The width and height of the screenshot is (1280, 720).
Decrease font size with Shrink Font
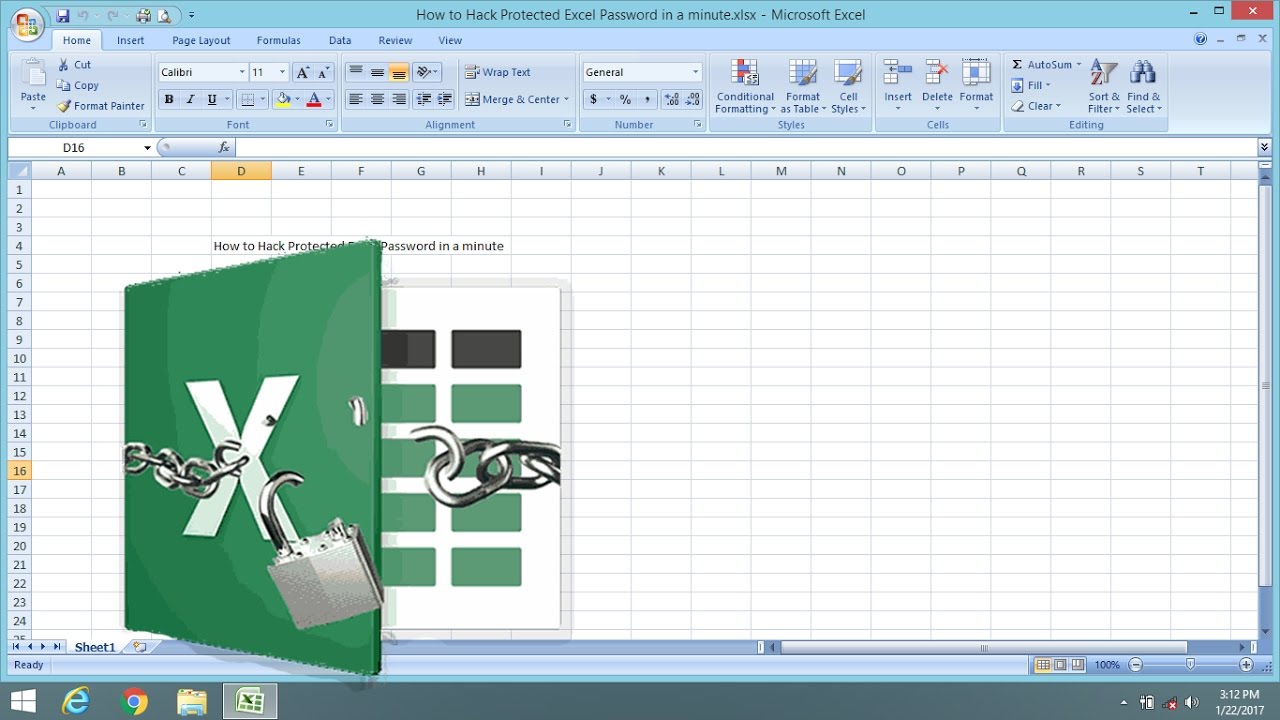[323, 72]
